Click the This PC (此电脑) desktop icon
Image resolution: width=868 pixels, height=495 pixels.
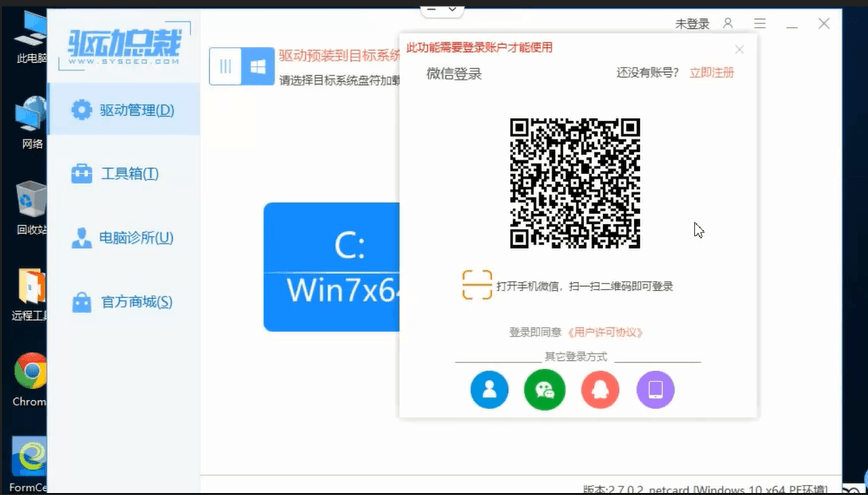pyautogui.click(x=31, y=38)
